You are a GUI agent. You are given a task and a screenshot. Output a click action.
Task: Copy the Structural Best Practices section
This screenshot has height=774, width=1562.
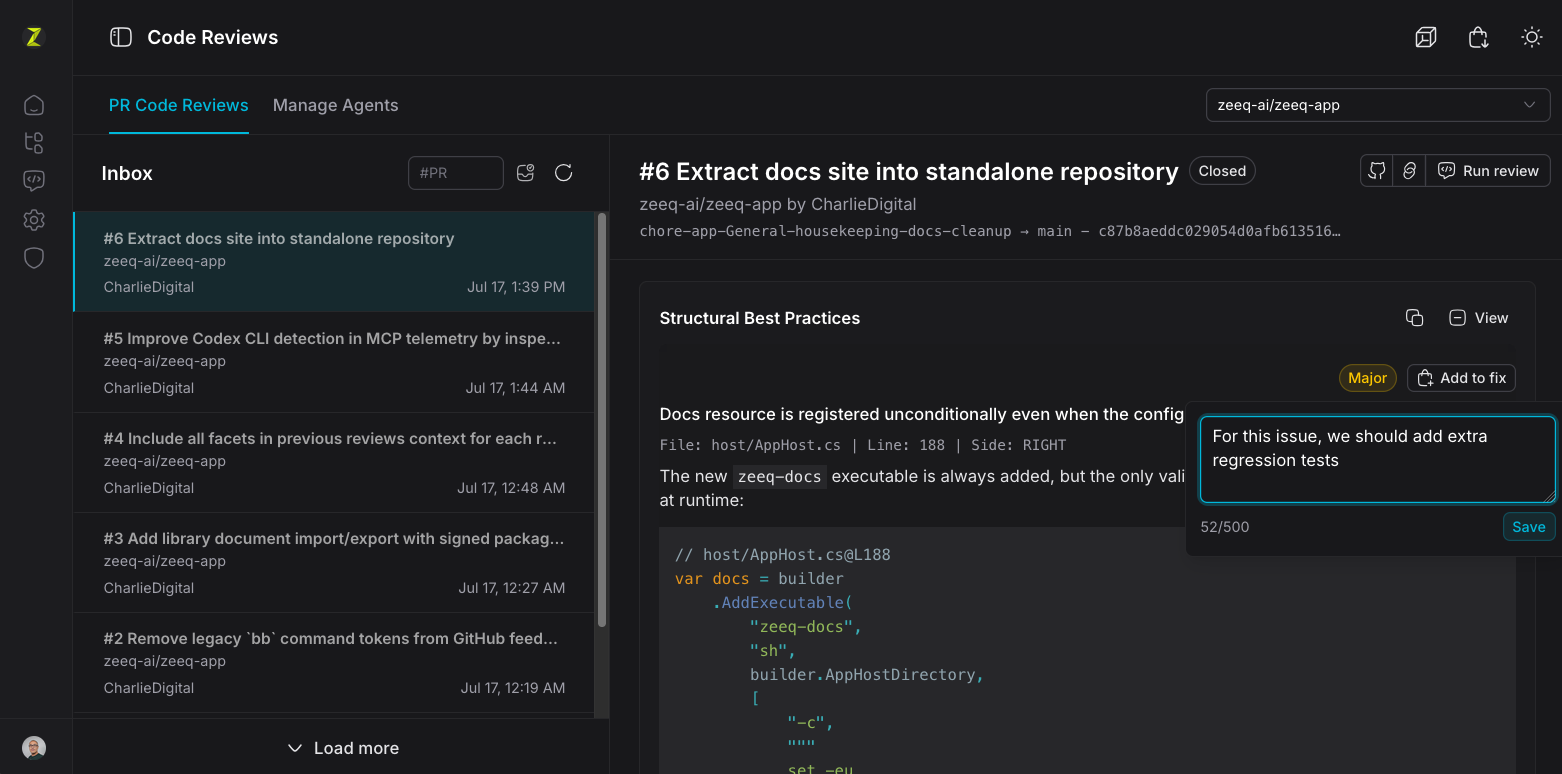[1414, 318]
